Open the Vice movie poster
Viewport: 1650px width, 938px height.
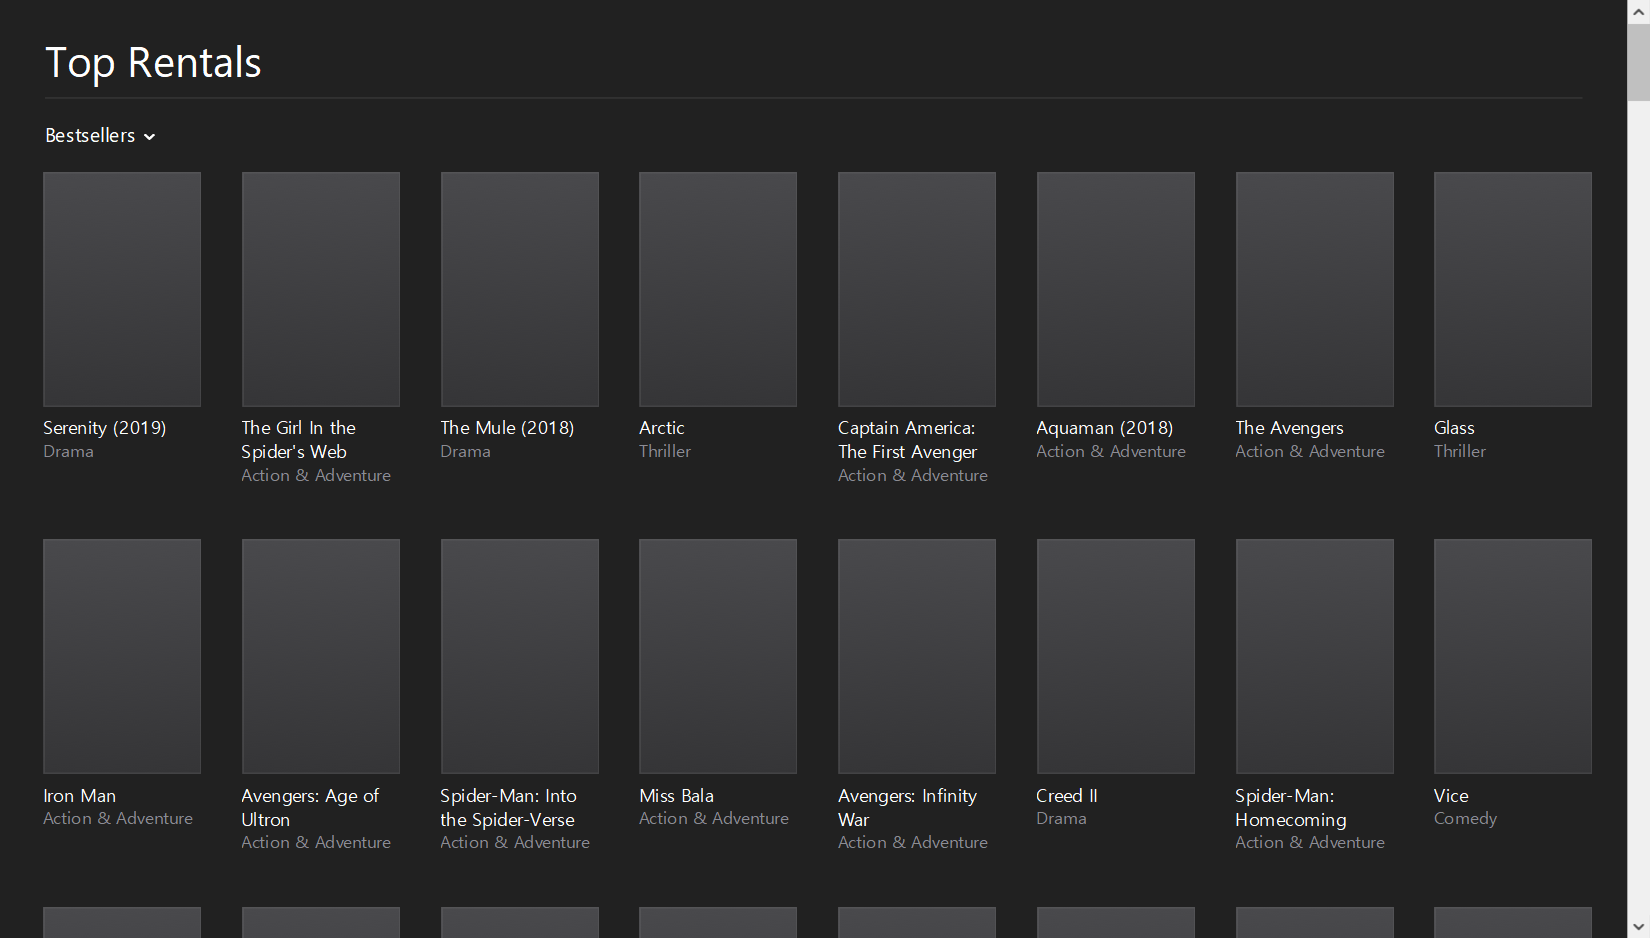1513,656
